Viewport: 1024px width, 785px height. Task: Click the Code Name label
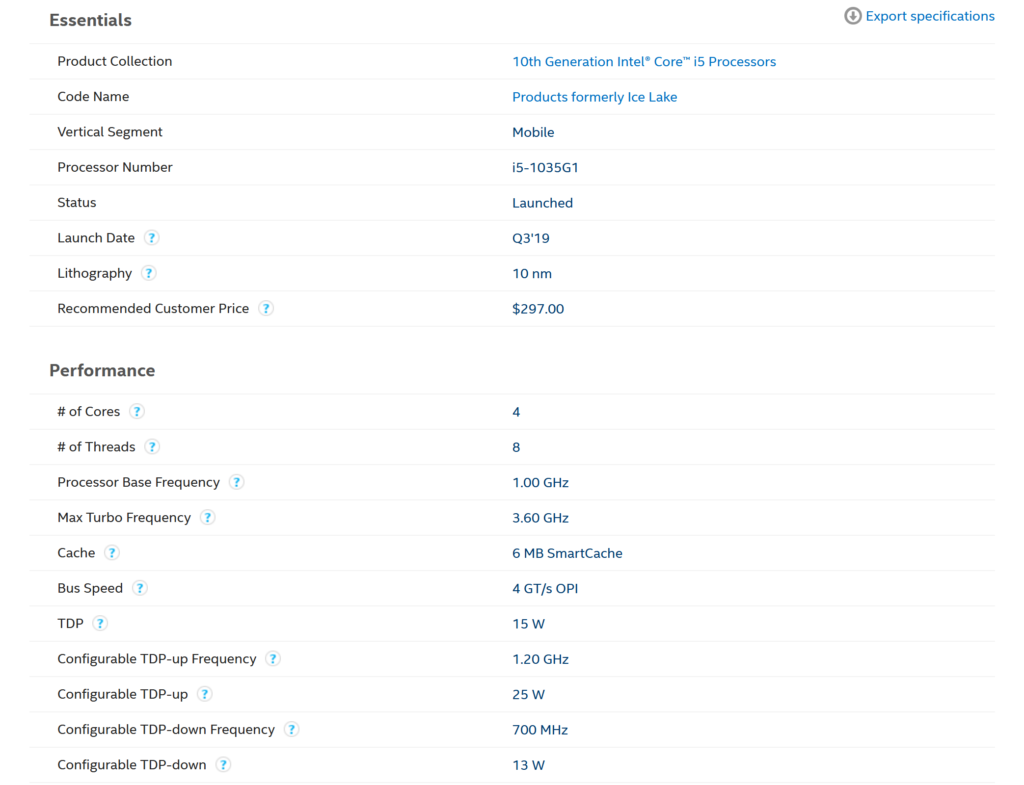93,97
